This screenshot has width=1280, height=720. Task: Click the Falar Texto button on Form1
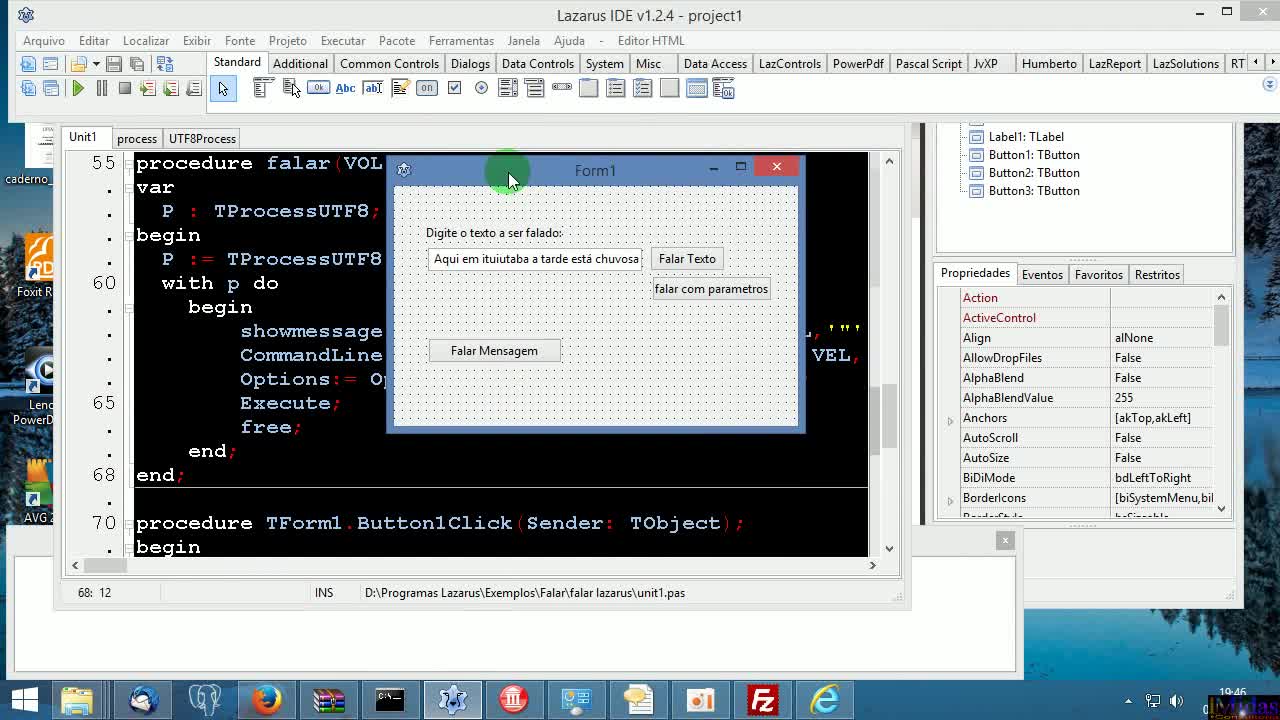pyautogui.click(x=687, y=258)
